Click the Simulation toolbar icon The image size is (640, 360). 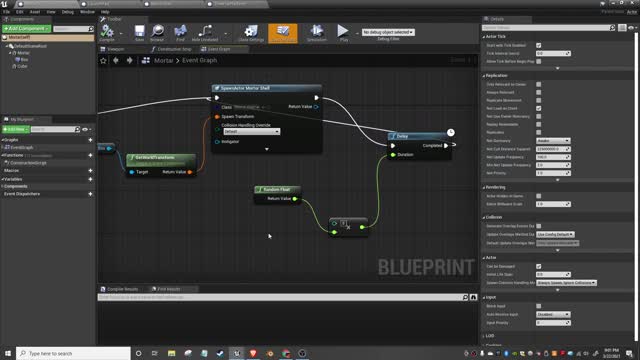tap(317, 31)
